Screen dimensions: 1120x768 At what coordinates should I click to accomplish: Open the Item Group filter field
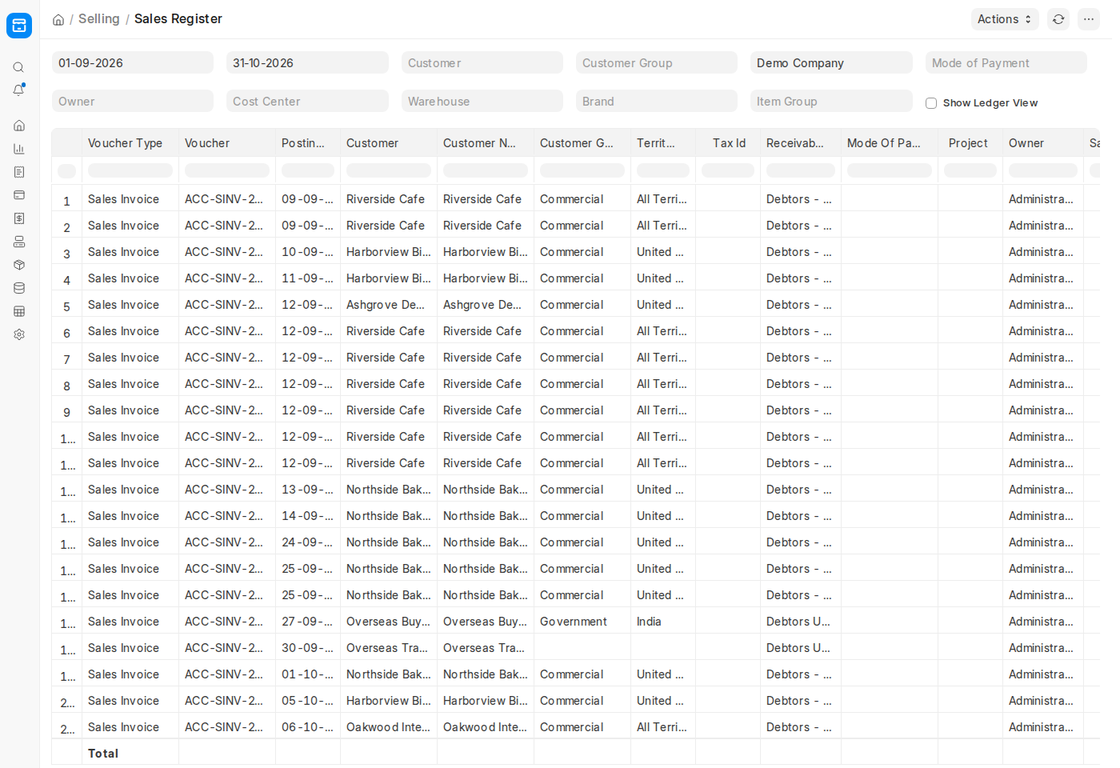point(831,101)
